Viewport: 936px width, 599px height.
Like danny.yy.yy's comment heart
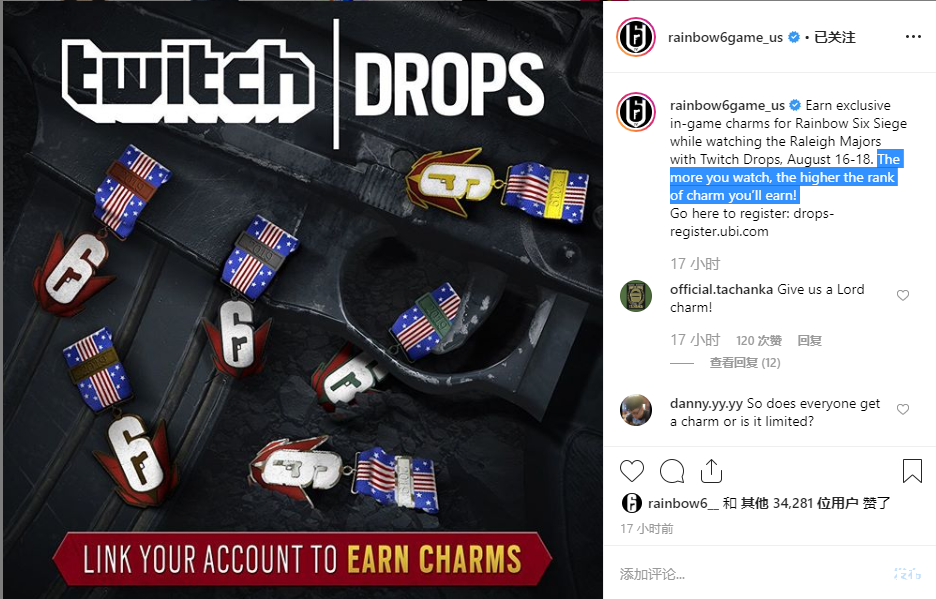[903, 410]
